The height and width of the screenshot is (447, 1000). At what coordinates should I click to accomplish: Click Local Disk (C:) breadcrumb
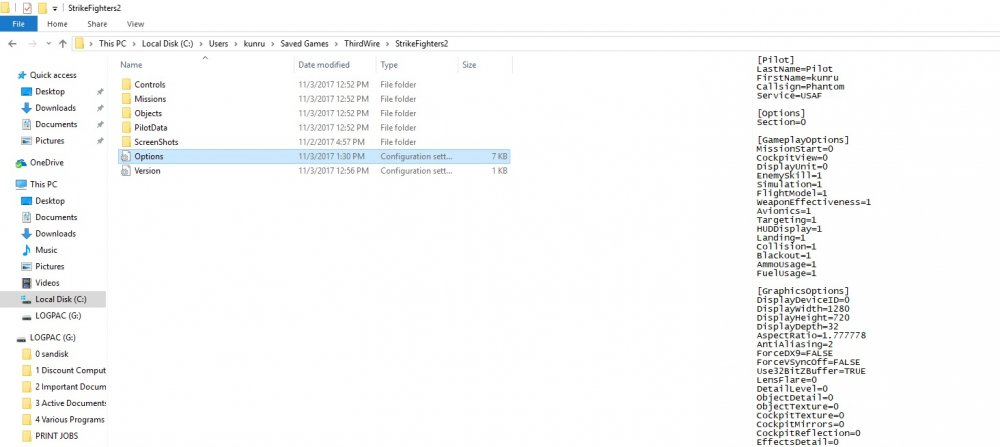point(167,43)
